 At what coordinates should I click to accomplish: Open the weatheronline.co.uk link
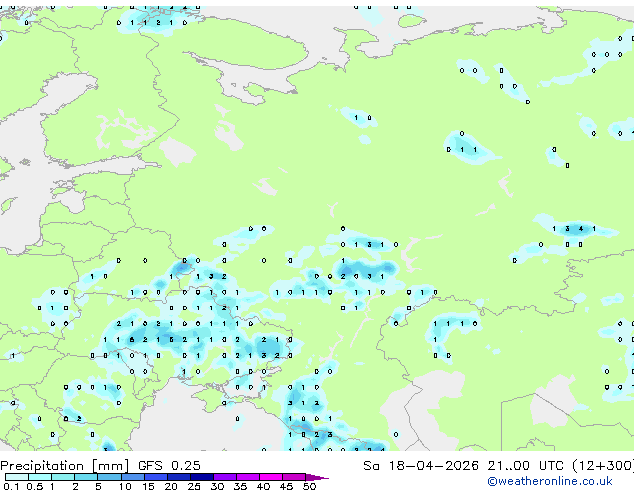tap(550, 481)
